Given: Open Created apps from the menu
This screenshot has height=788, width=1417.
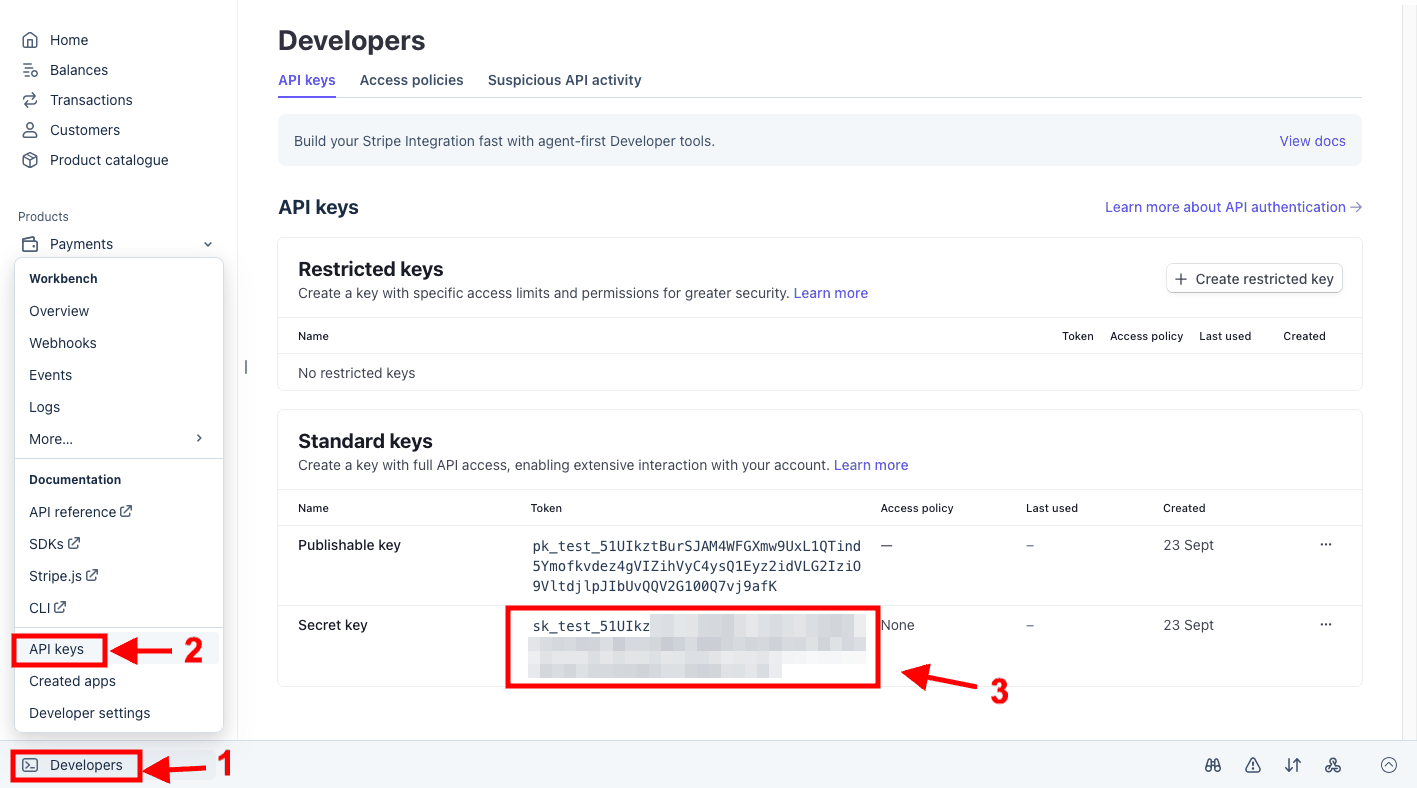Looking at the screenshot, I should click(x=73, y=681).
